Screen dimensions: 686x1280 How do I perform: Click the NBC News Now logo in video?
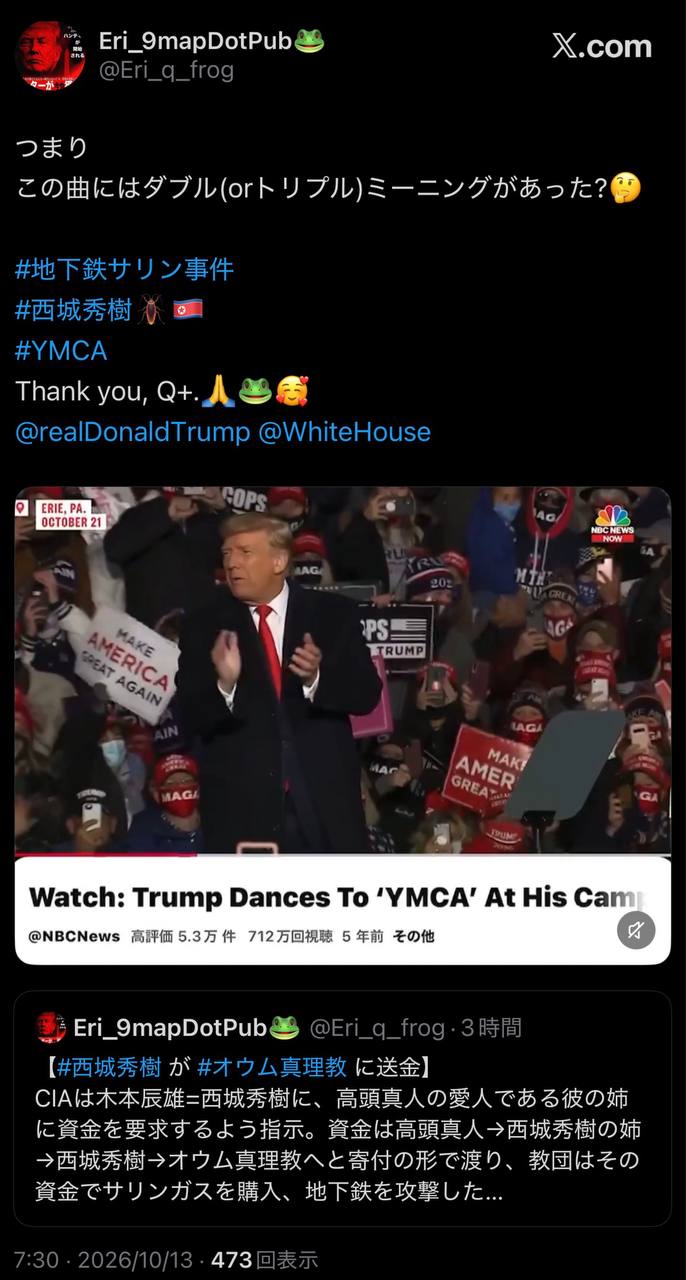pos(614,524)
